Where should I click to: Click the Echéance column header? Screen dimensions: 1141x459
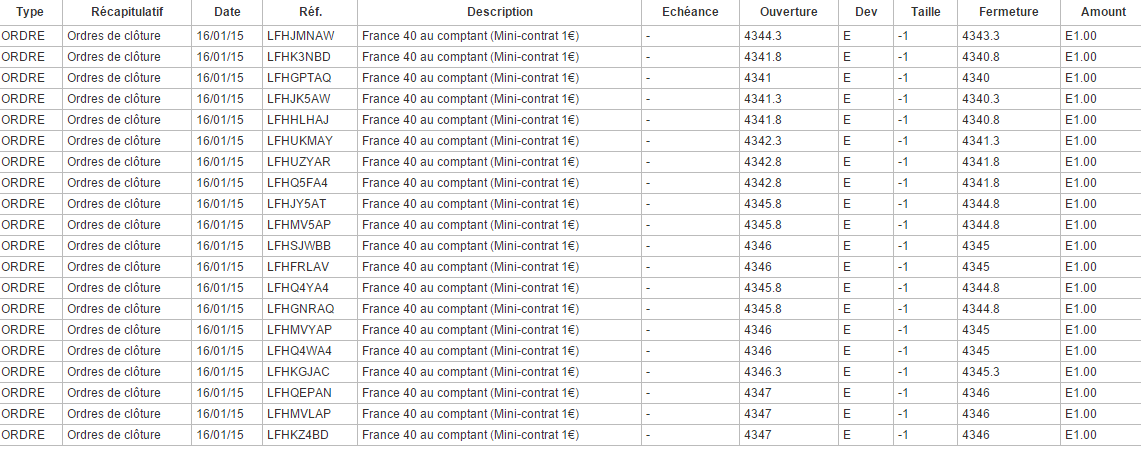[x=690, y=12]
